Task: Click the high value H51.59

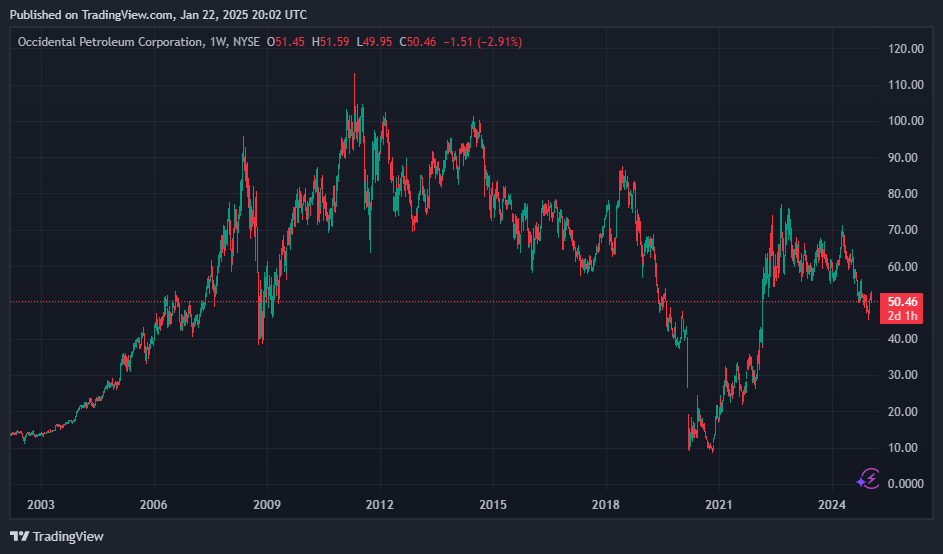Action: (330, 42)
